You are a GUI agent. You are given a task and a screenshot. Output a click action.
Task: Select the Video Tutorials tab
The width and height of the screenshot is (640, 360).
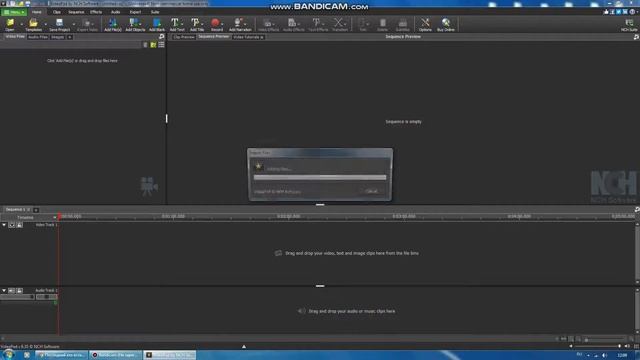click(x=248, y=37)
